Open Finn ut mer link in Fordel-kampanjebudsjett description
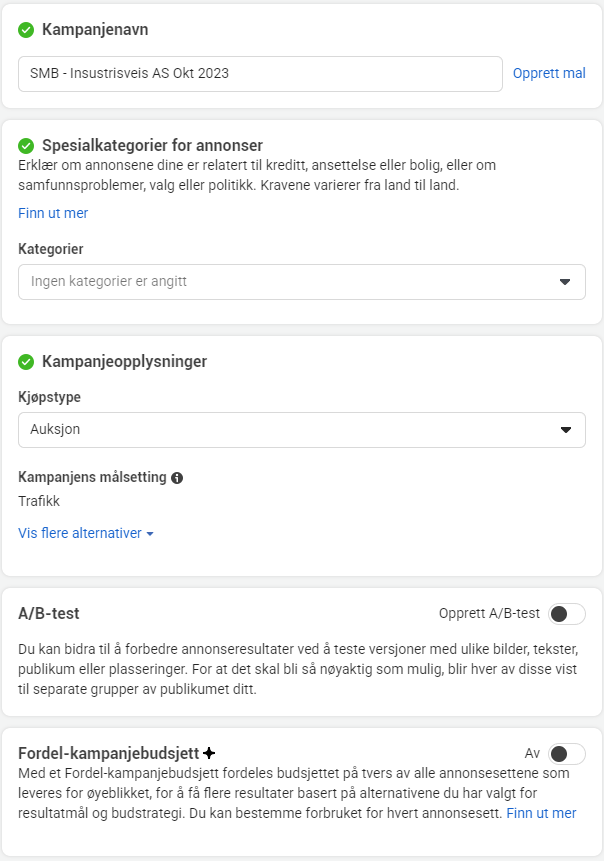This screenshot has height=861, width=604. [x=541, y=813]
